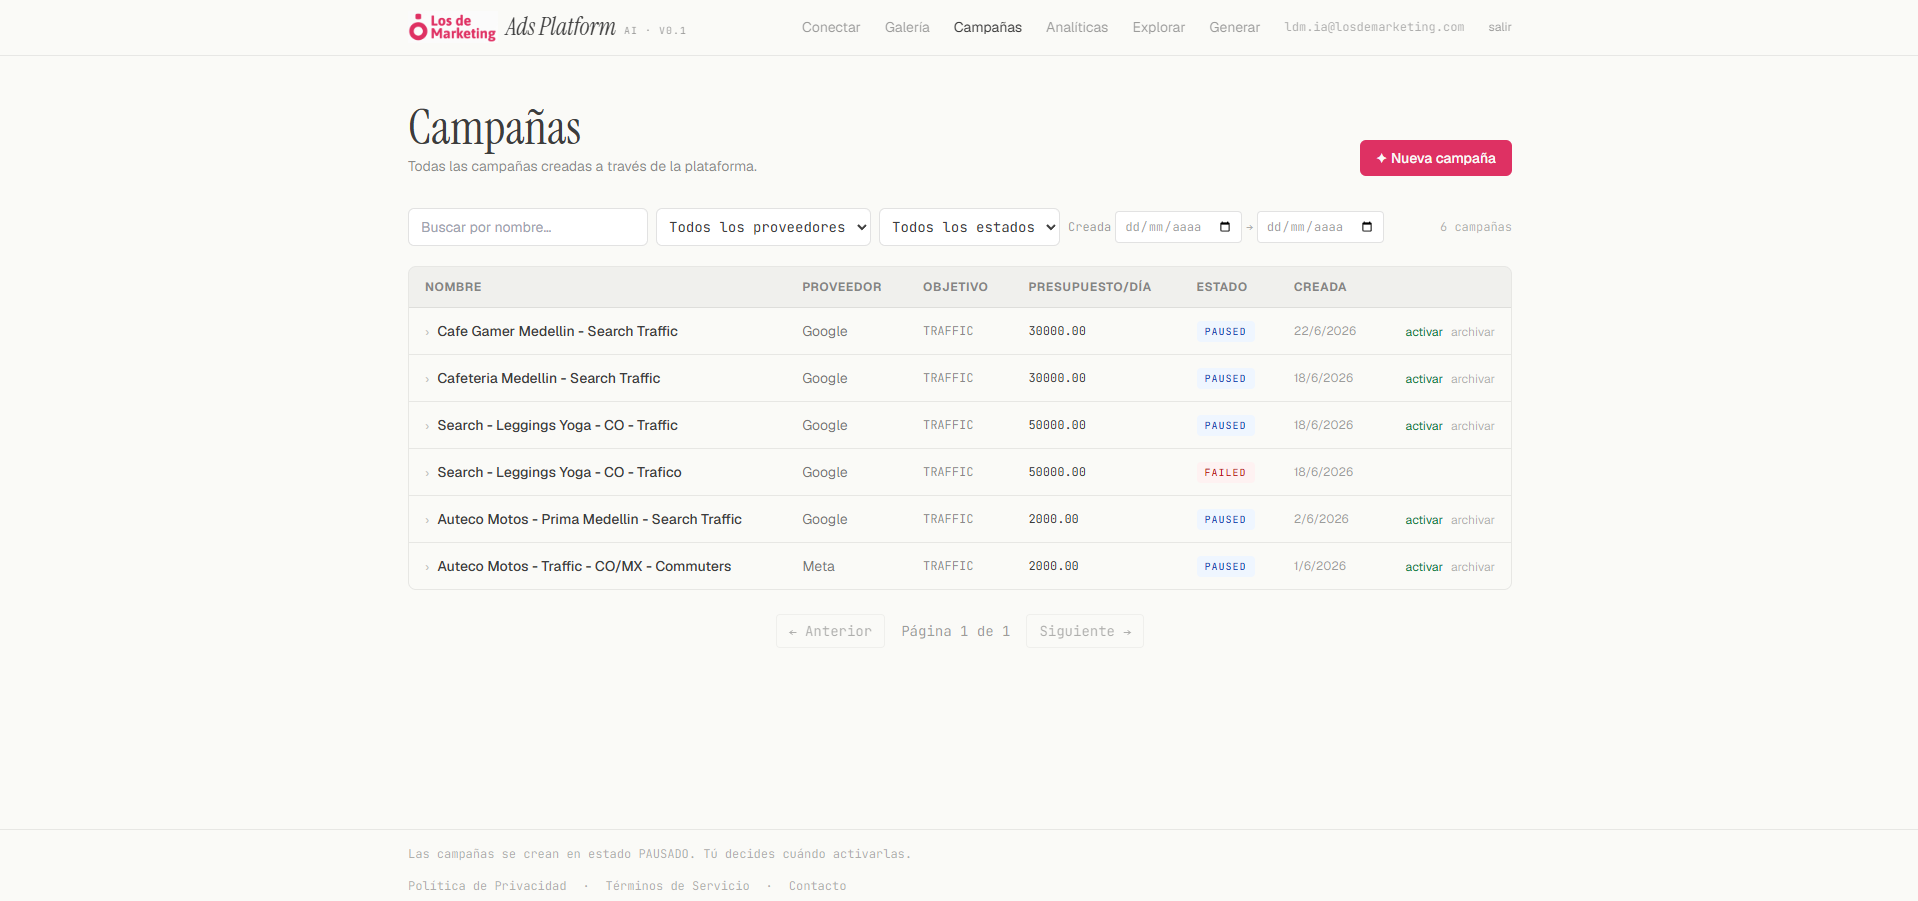Expand the Cafe Gamer Medellin campaign row
The width and height of the screenshot is (1918, 901).
(427, 332)
